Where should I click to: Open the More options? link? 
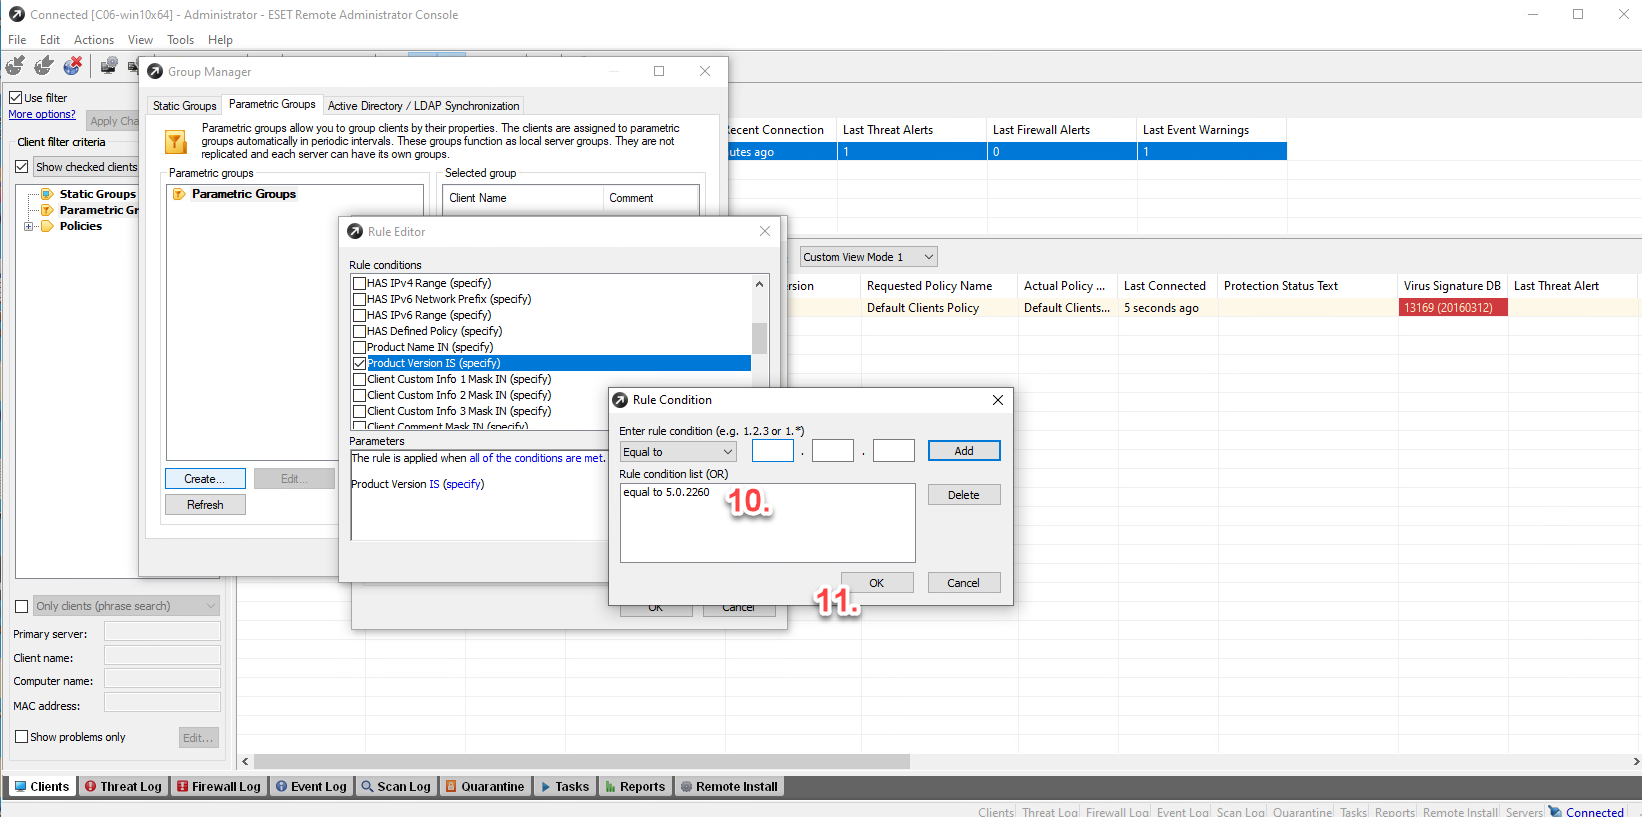click(x=42, y=114)
